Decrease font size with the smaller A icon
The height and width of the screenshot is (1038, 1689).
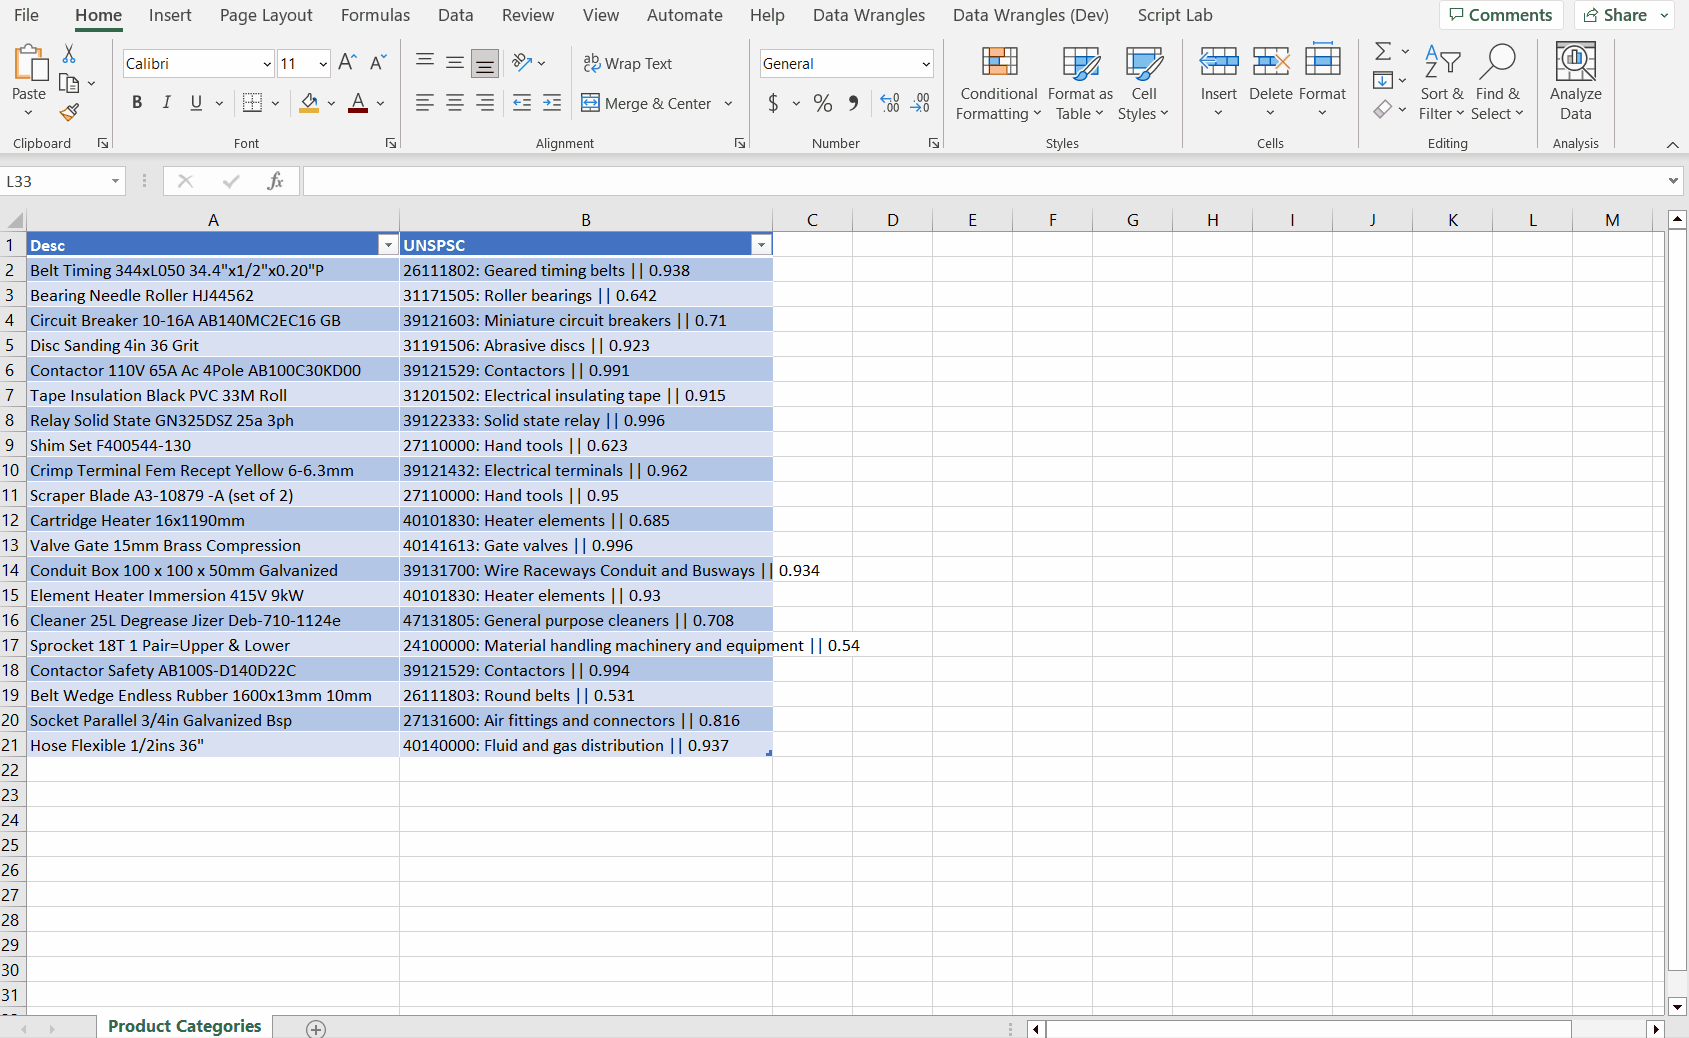377,63
